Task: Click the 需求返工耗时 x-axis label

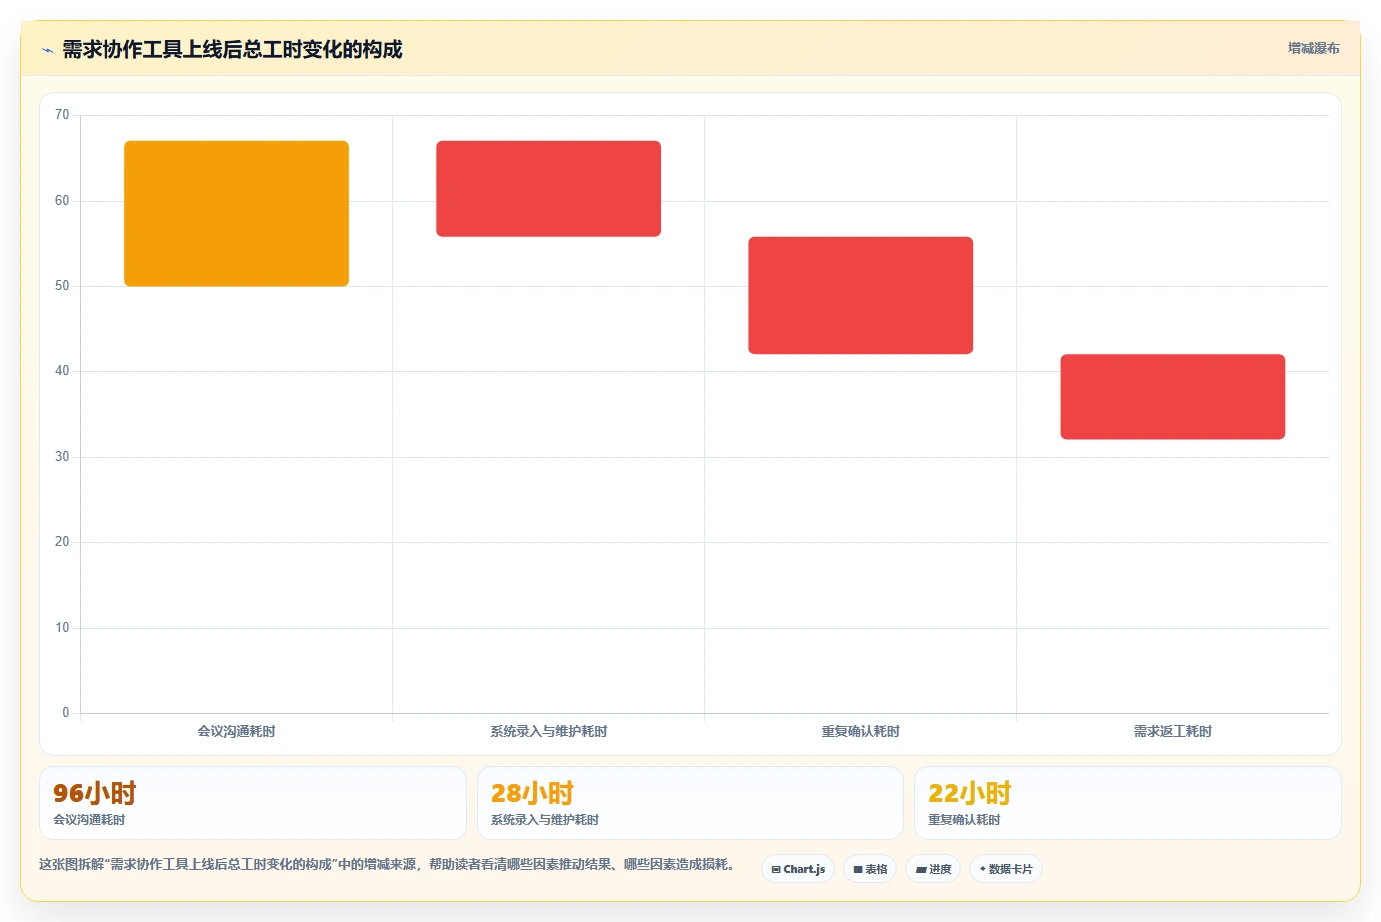Action: (1172, 731)
